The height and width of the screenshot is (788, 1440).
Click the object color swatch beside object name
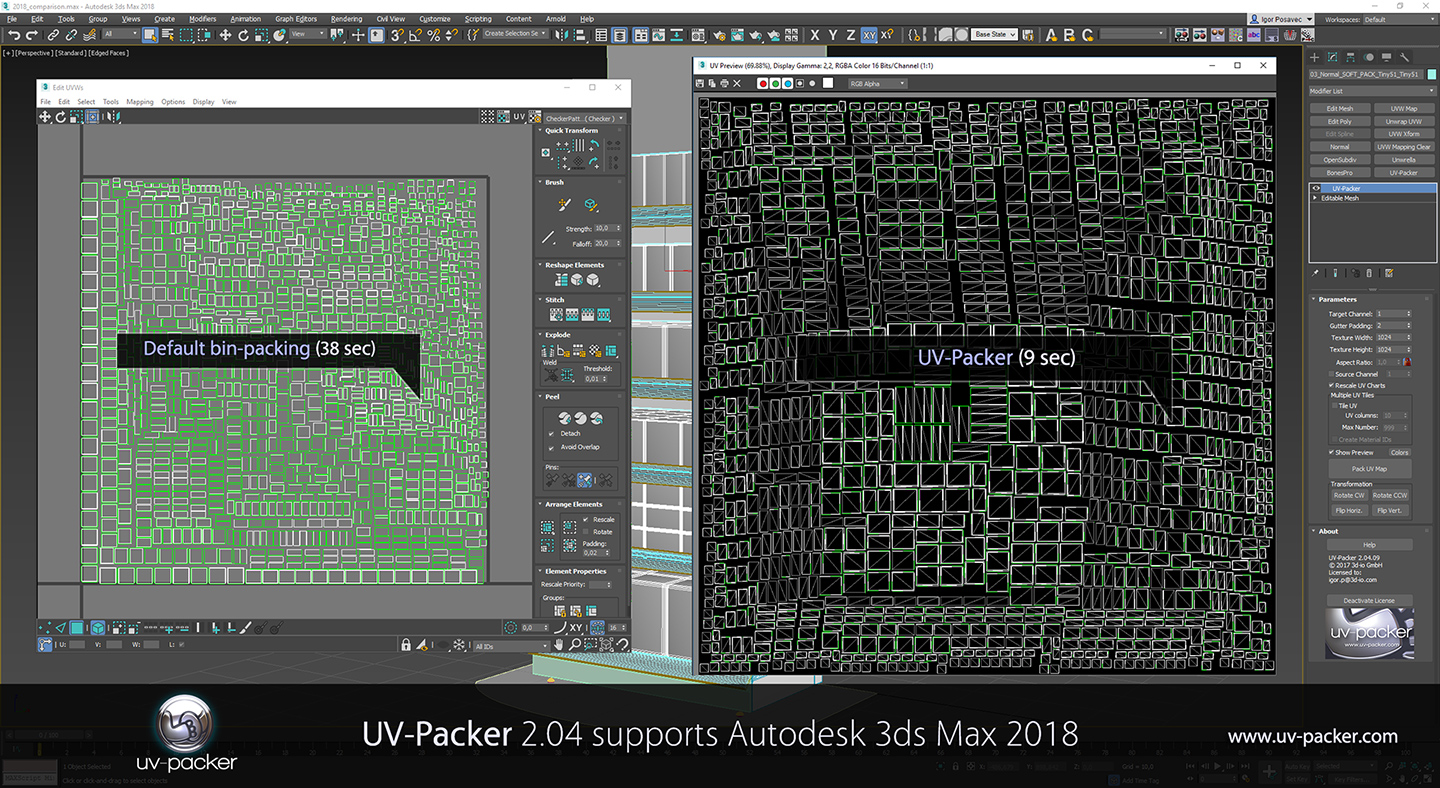1430,74
